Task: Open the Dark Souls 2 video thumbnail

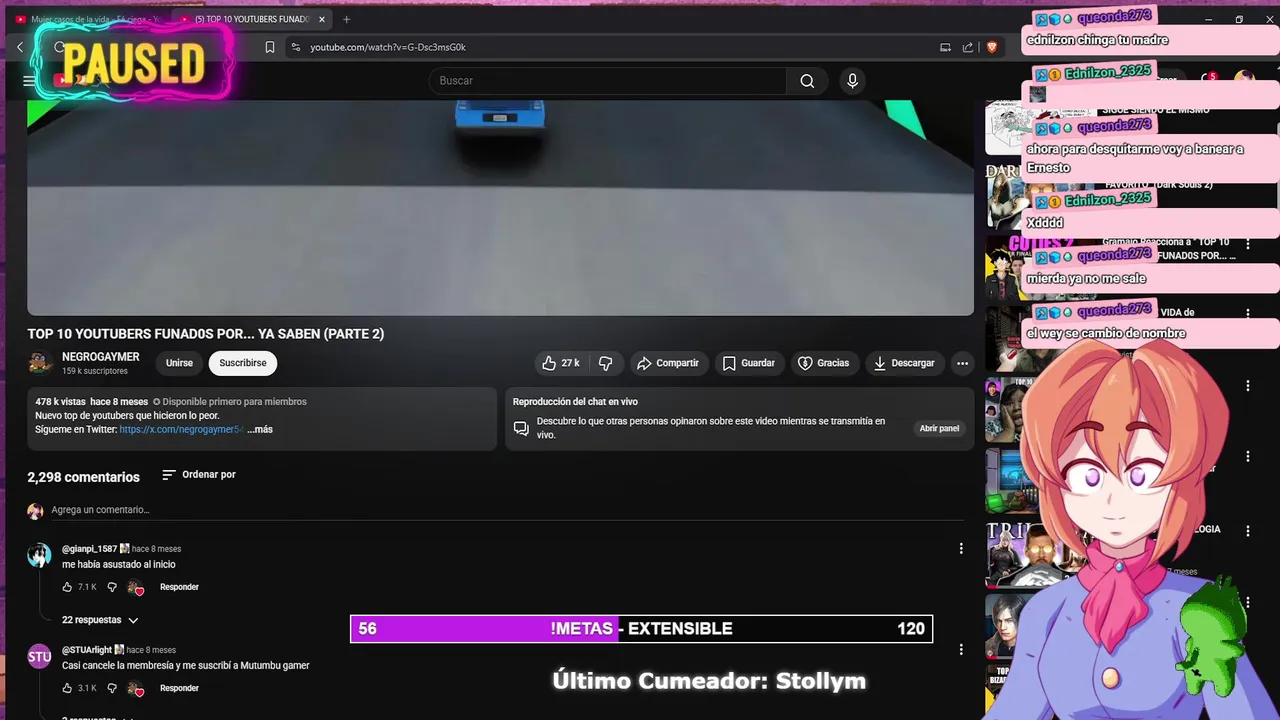Action: click(x=1040, y=196)
